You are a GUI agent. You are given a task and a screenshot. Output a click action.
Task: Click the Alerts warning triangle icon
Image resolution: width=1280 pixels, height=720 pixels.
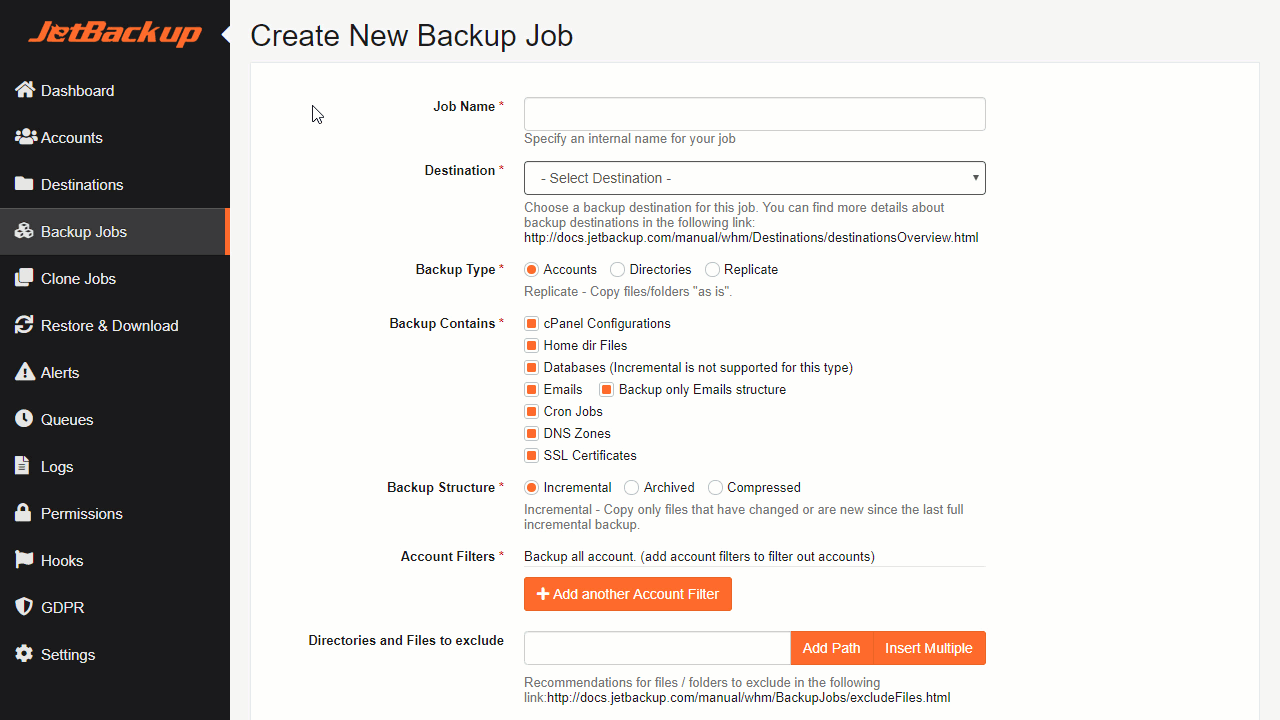[x=24, y=372]
